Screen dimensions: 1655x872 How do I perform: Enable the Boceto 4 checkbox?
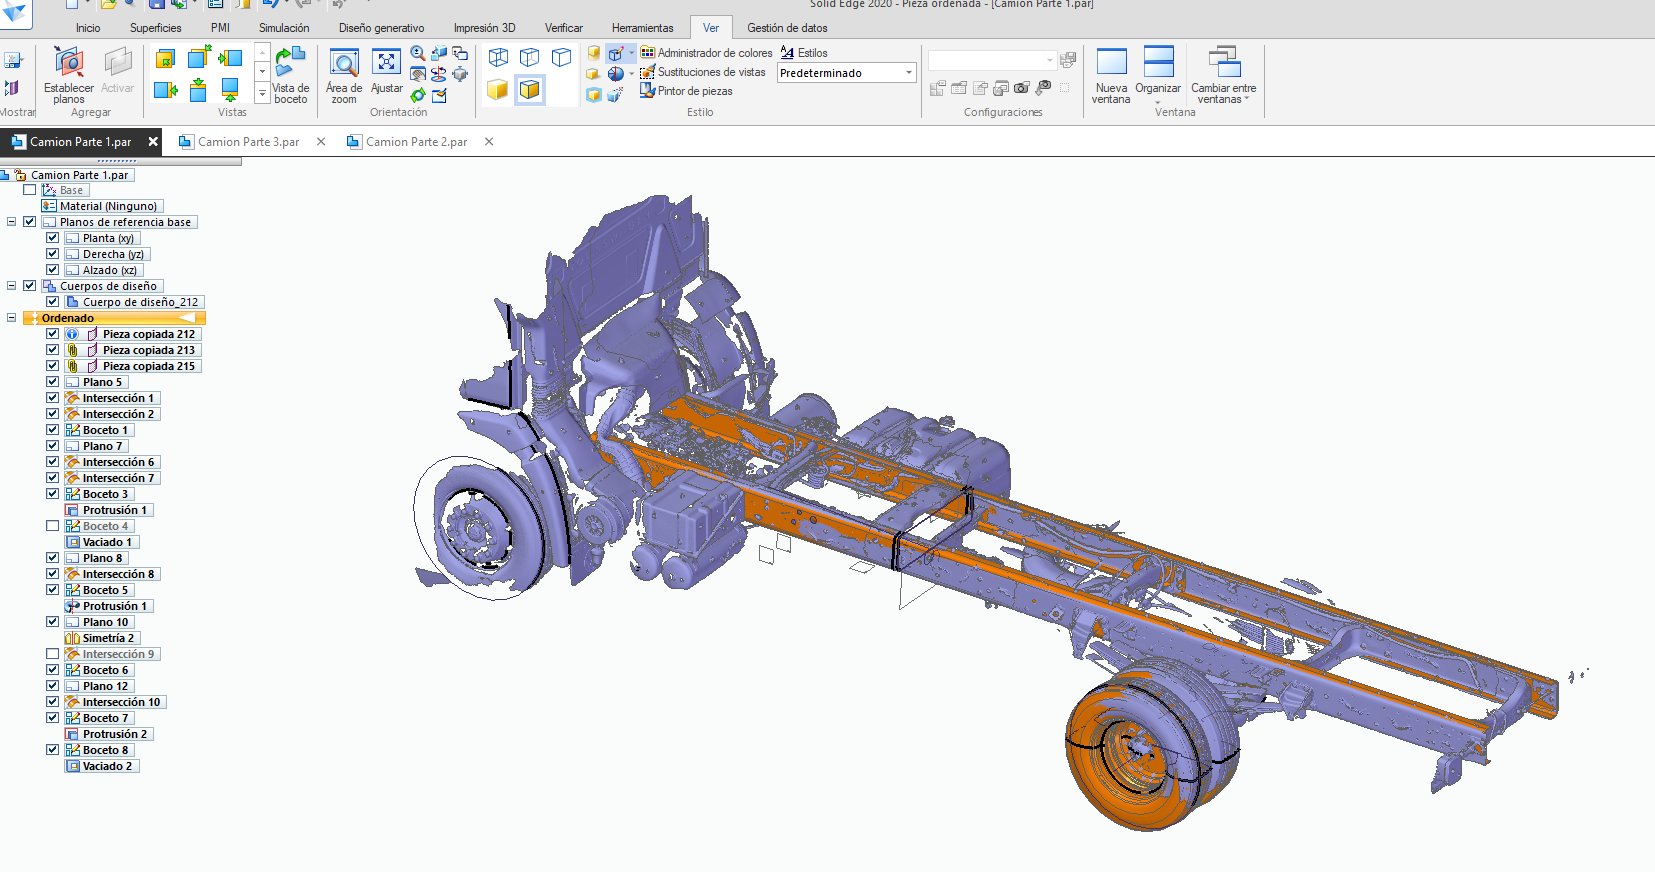click(52, 526)
